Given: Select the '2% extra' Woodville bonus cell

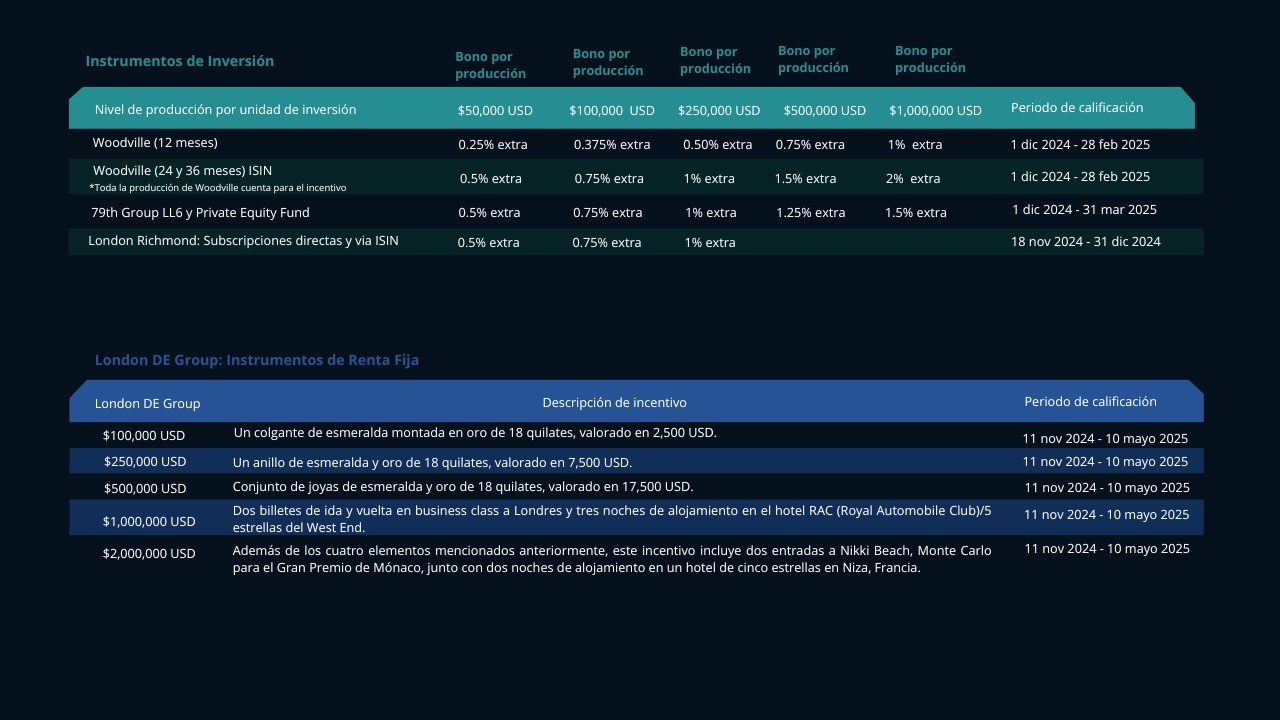Looking at the screenshot, I should 912,179.
